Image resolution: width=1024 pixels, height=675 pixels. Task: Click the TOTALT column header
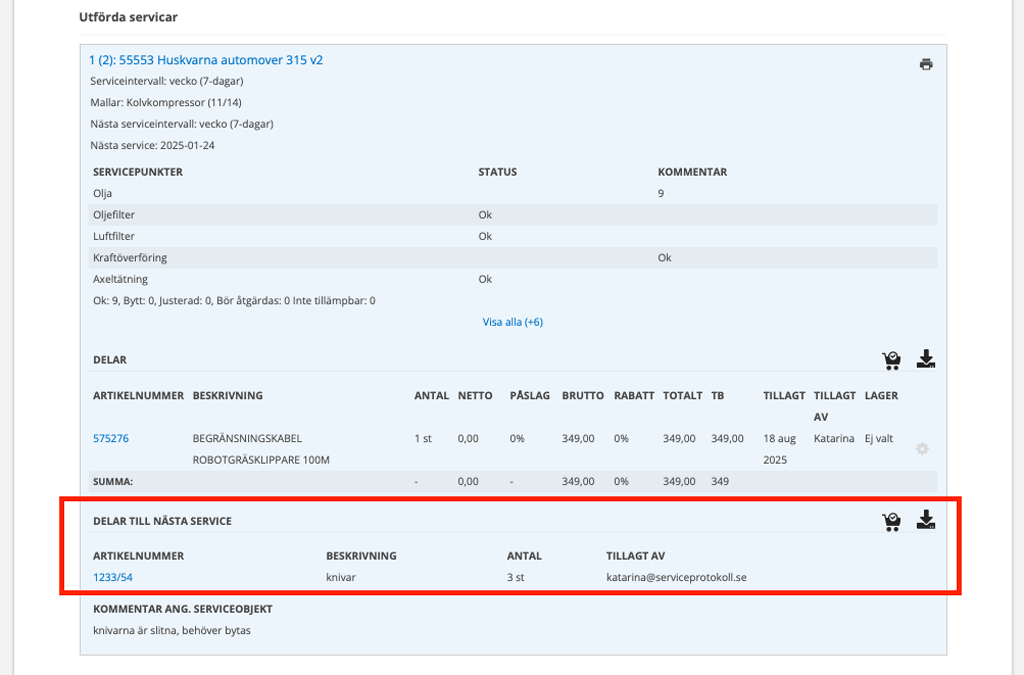(x=682, y=395)
